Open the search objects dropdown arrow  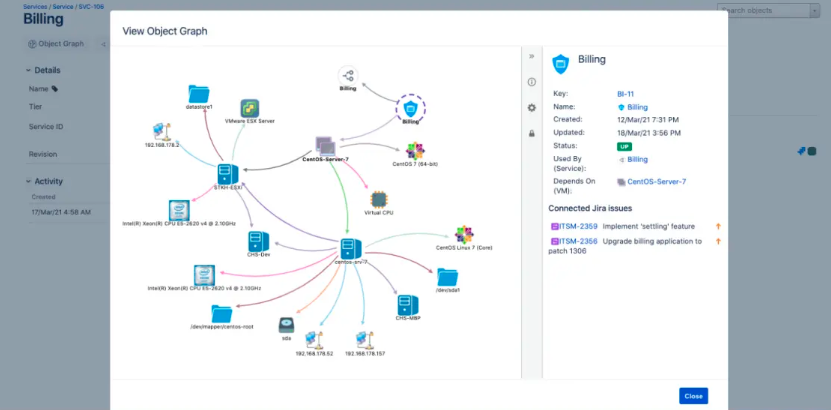point(814,11)
